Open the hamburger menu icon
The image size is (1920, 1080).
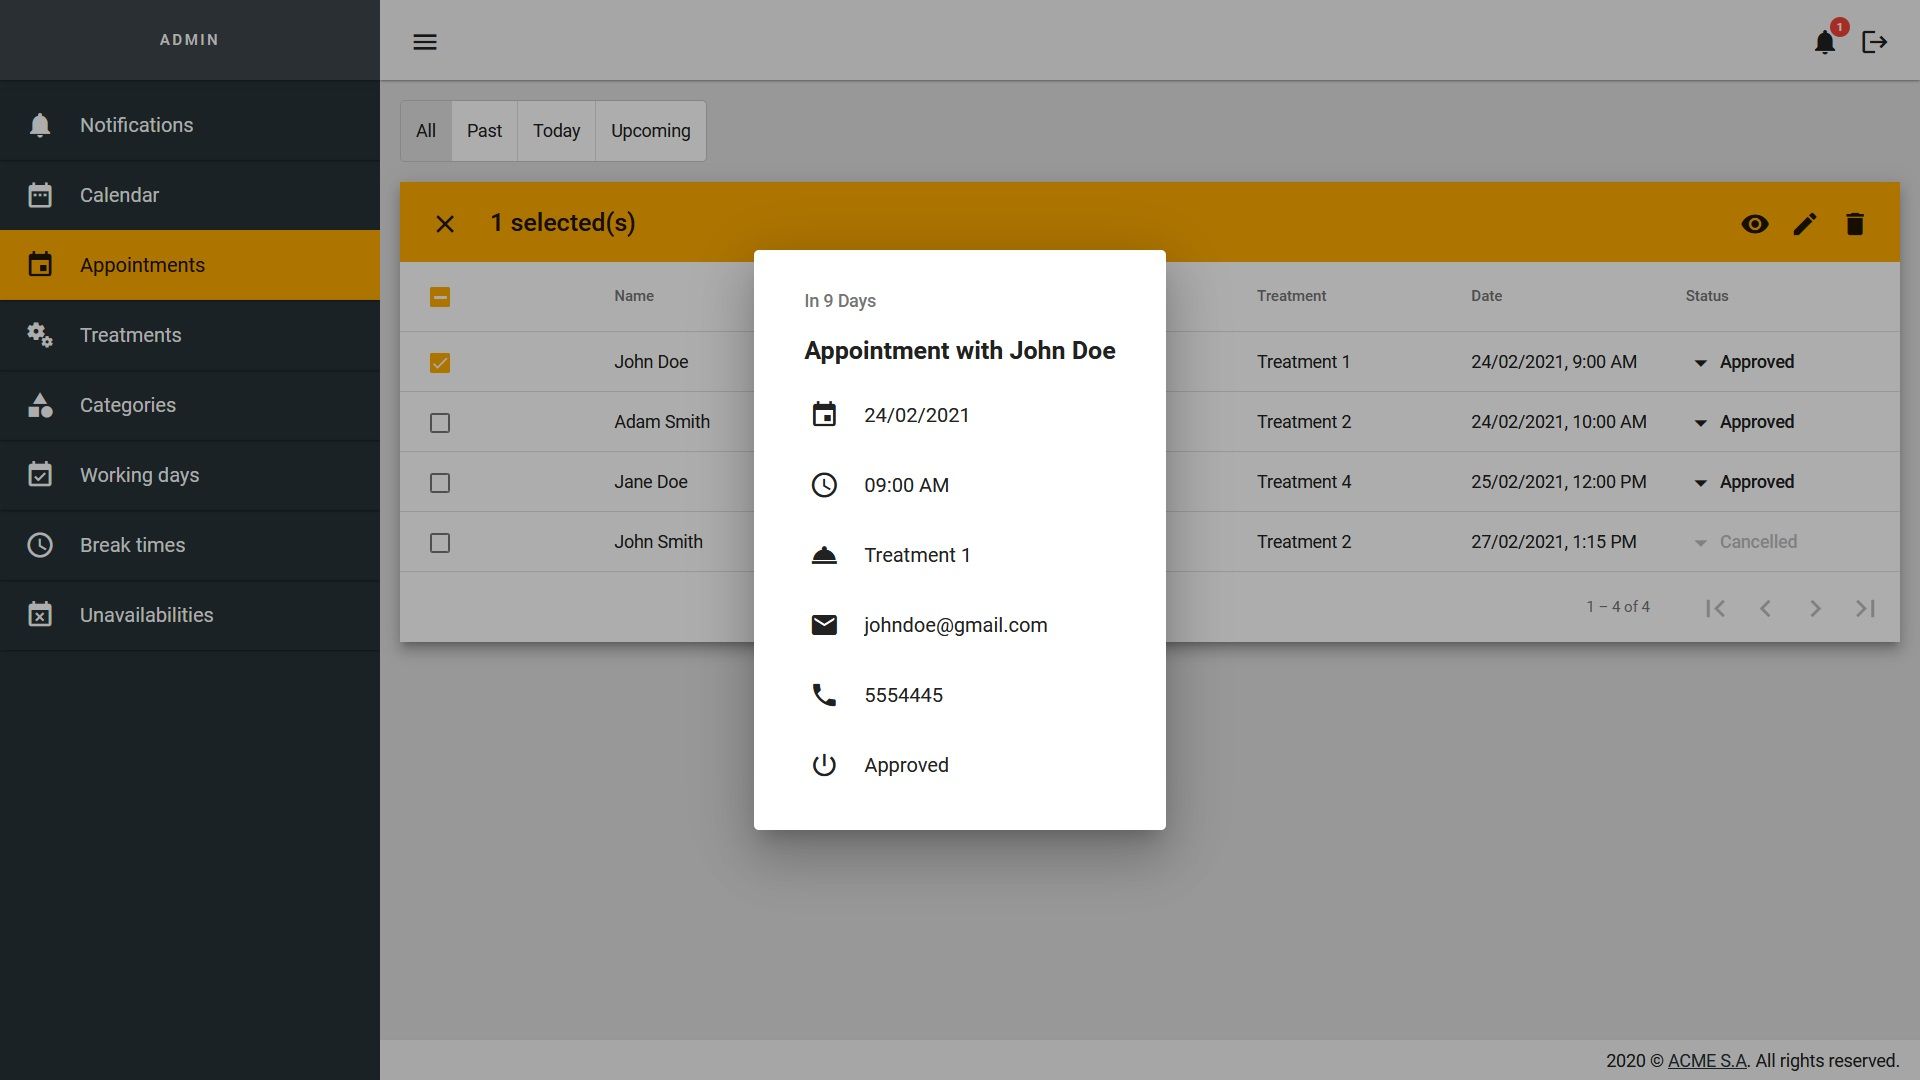425,42
